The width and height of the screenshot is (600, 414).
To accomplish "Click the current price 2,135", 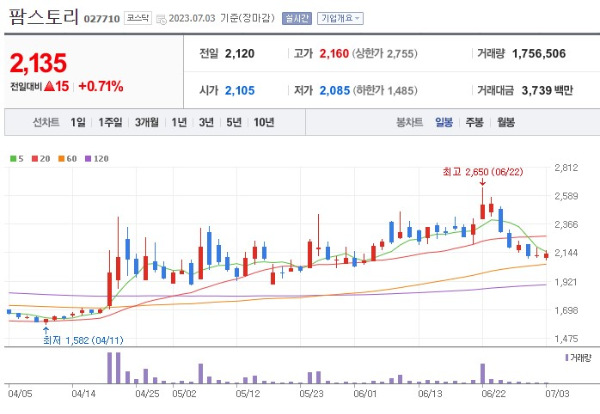I will point(38,63).
